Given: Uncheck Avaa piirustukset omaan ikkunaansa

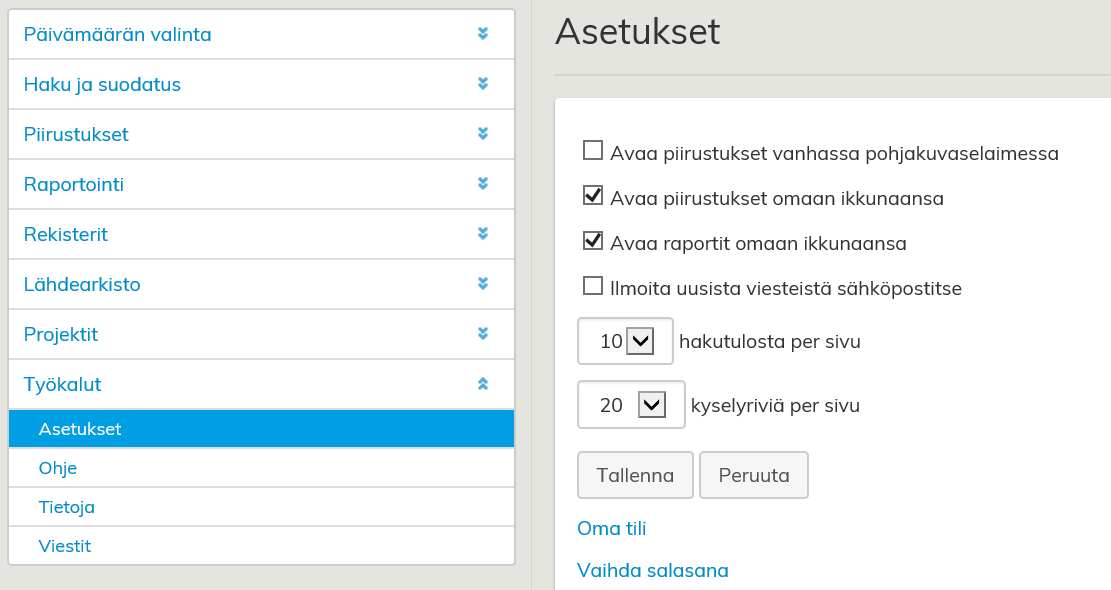Looking at the screenshot, I should [x=593, y=196].
